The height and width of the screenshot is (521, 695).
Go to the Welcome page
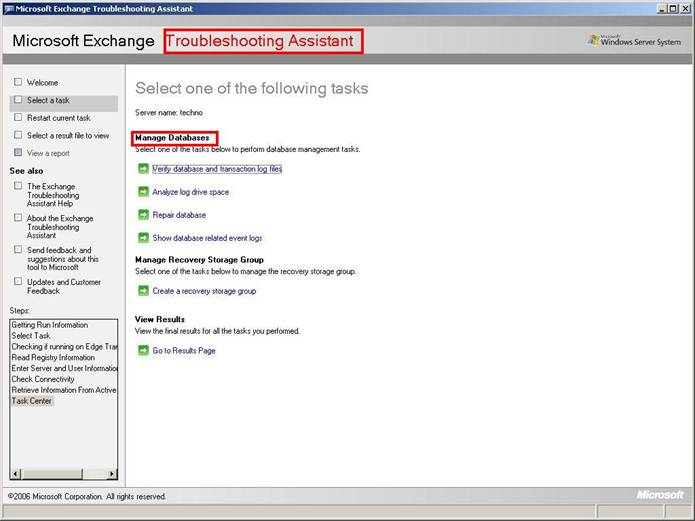click(42, 82)
